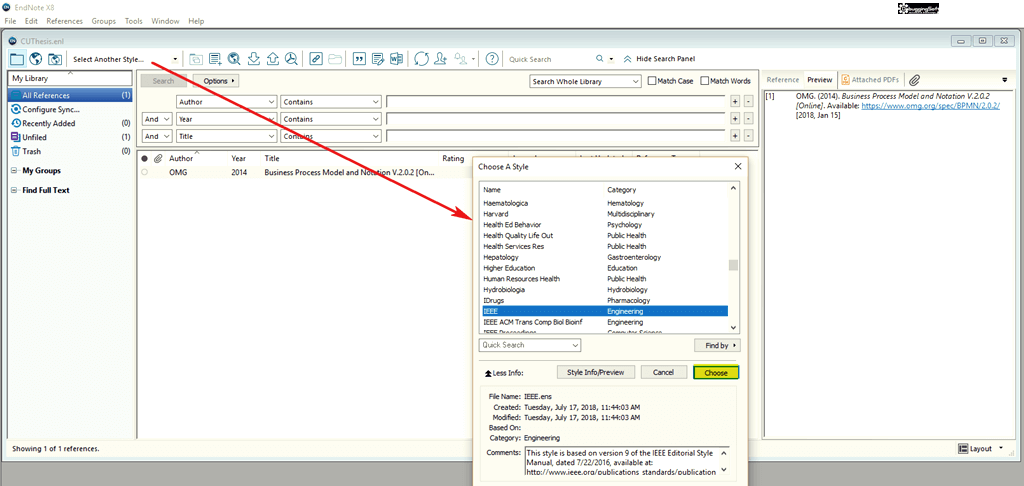The image size is (1024, 486).
Task: Click the Trash icon in sidebar
Action: [x=16, y=151]
